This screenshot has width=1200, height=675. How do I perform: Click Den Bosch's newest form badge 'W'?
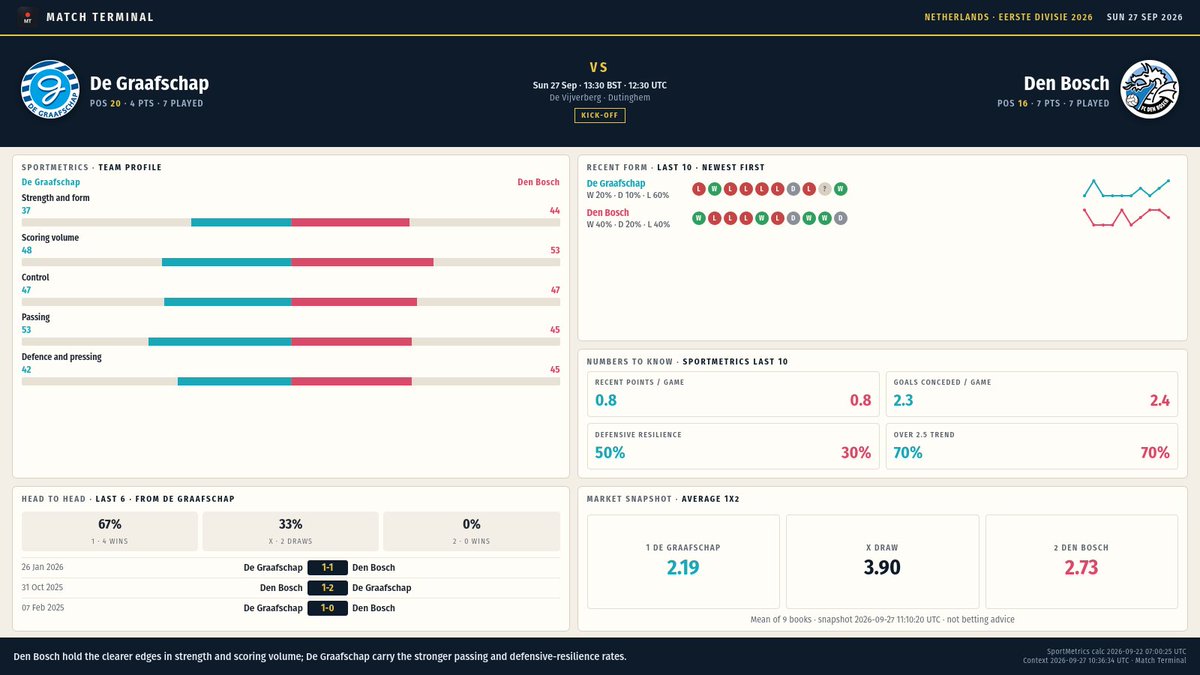click(697, 218)
